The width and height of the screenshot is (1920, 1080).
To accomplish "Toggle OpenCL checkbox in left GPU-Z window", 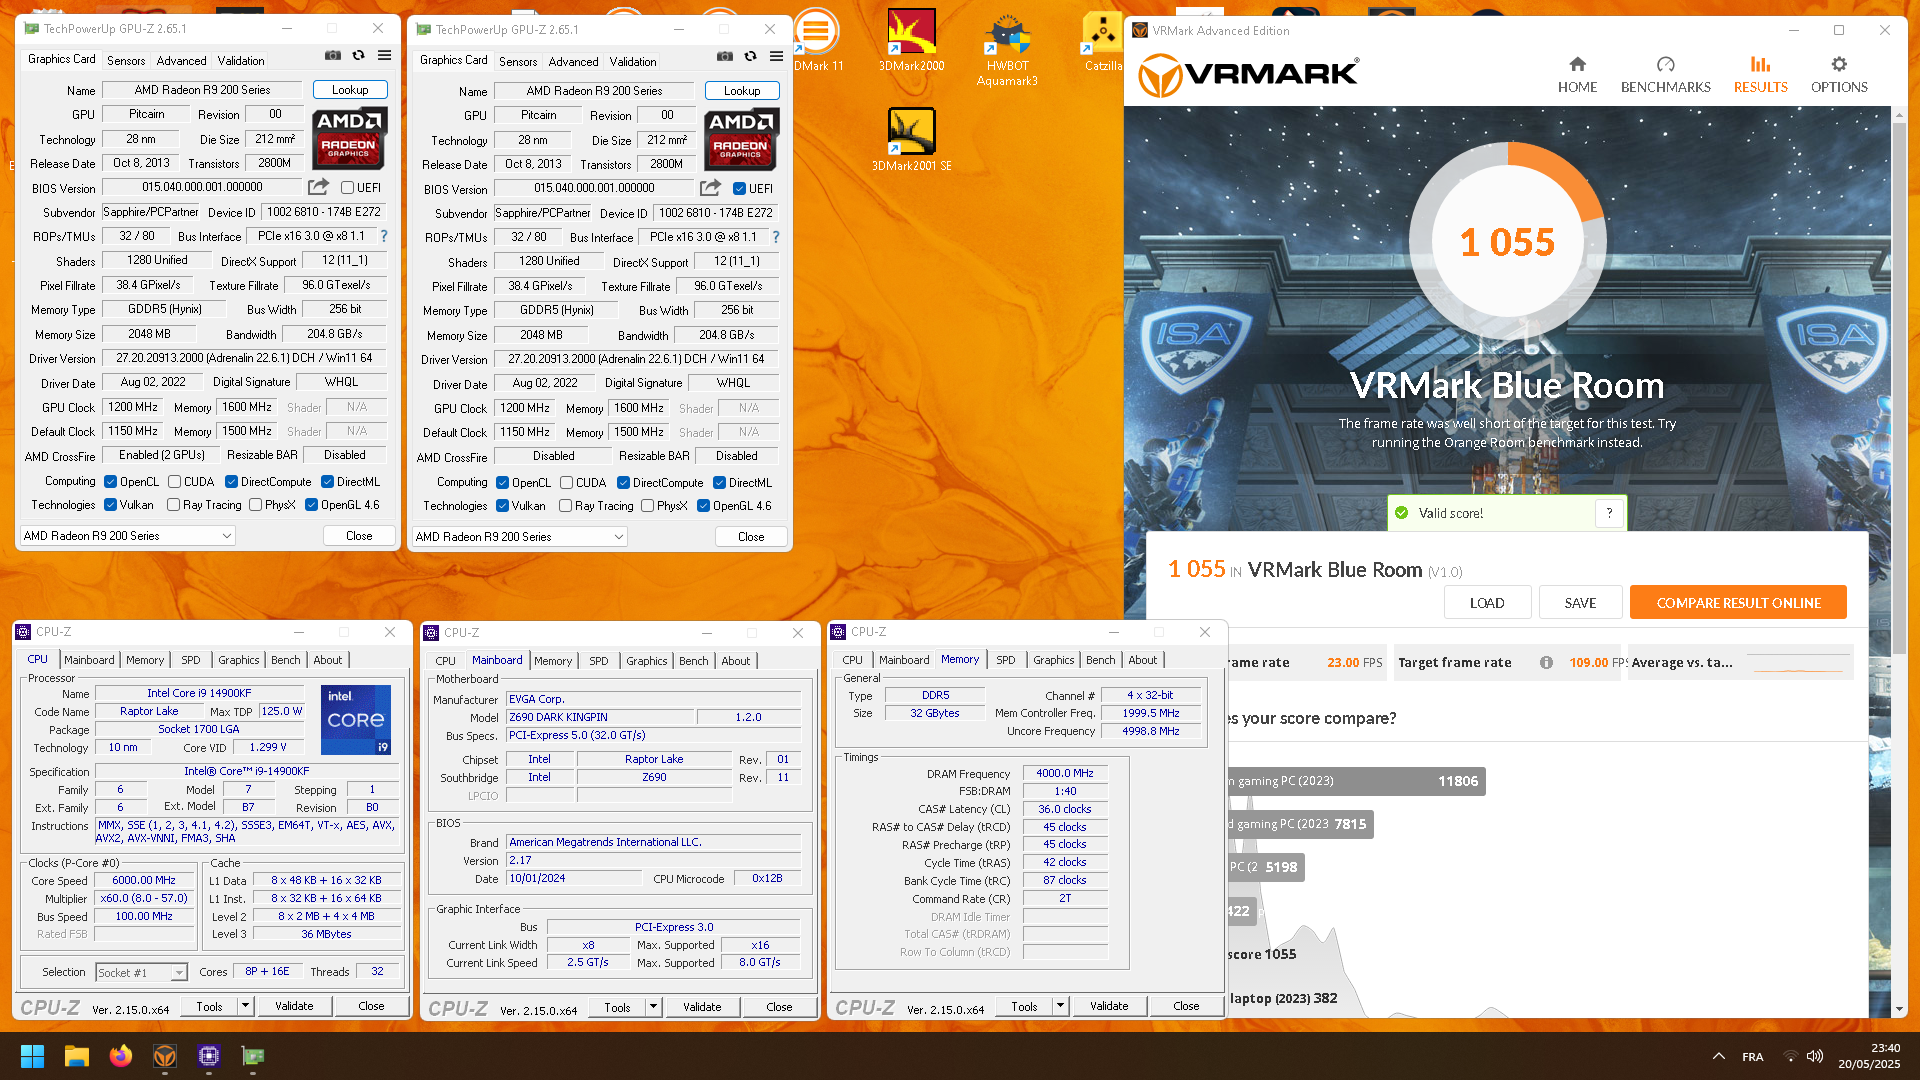I will click(x=111, y=481).
